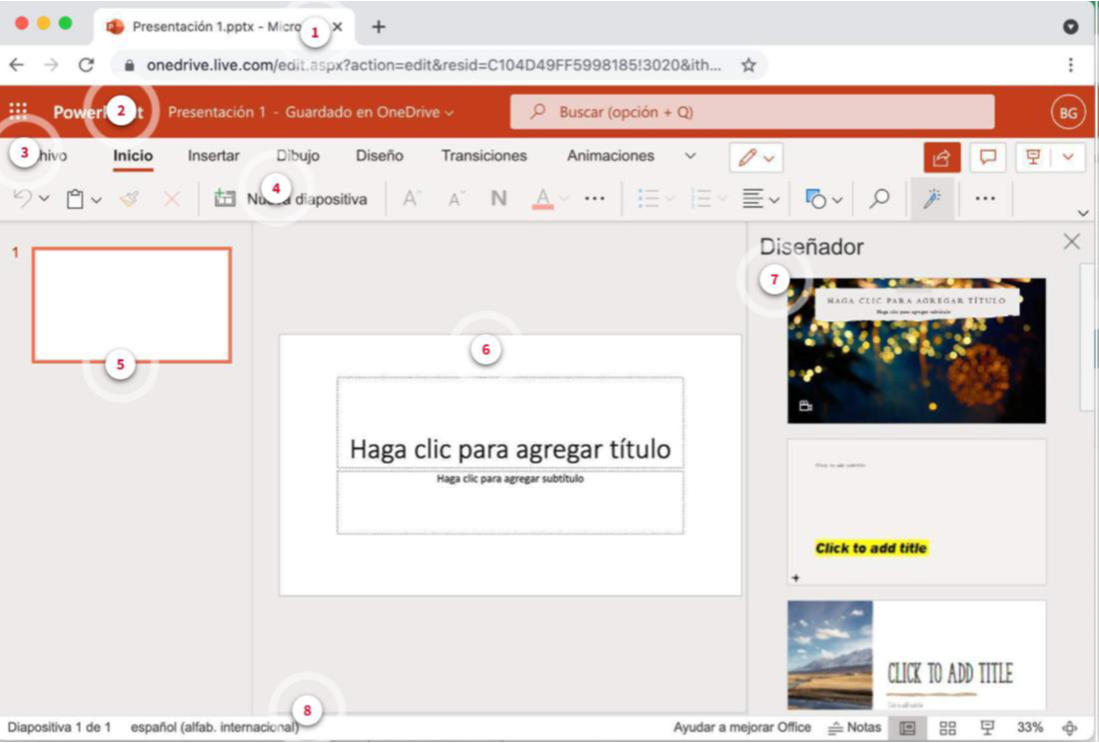This screenshot has width=1099, height=743.
Task: Click the share button in the ribbon
Action: point(942,157)
